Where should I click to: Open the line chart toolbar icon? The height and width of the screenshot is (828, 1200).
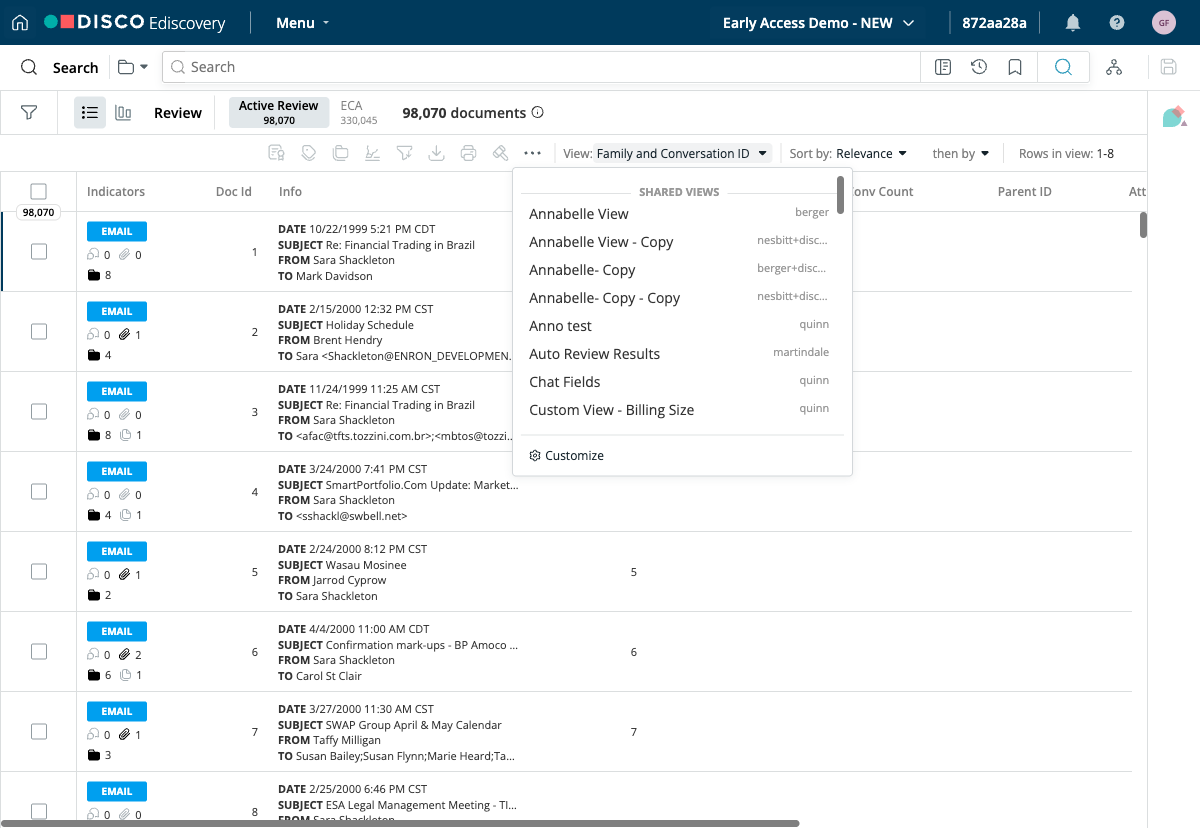(x=372, y=153)
